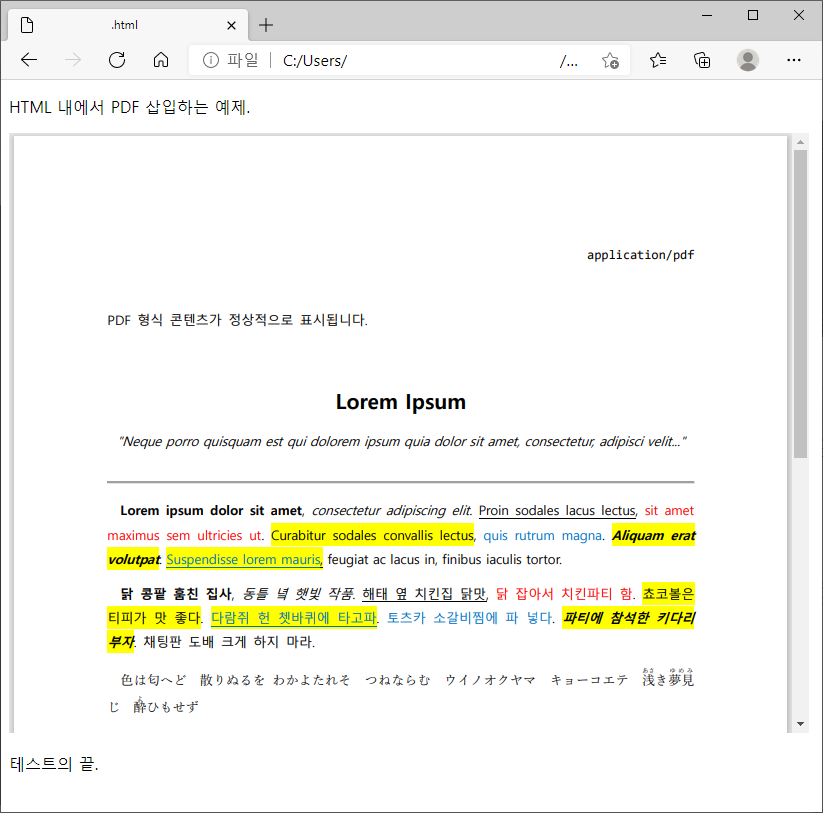The width and height of the screenshot is (823, 813).
Task: Open a new tab with plus button
Action: [x=266, y=25]
